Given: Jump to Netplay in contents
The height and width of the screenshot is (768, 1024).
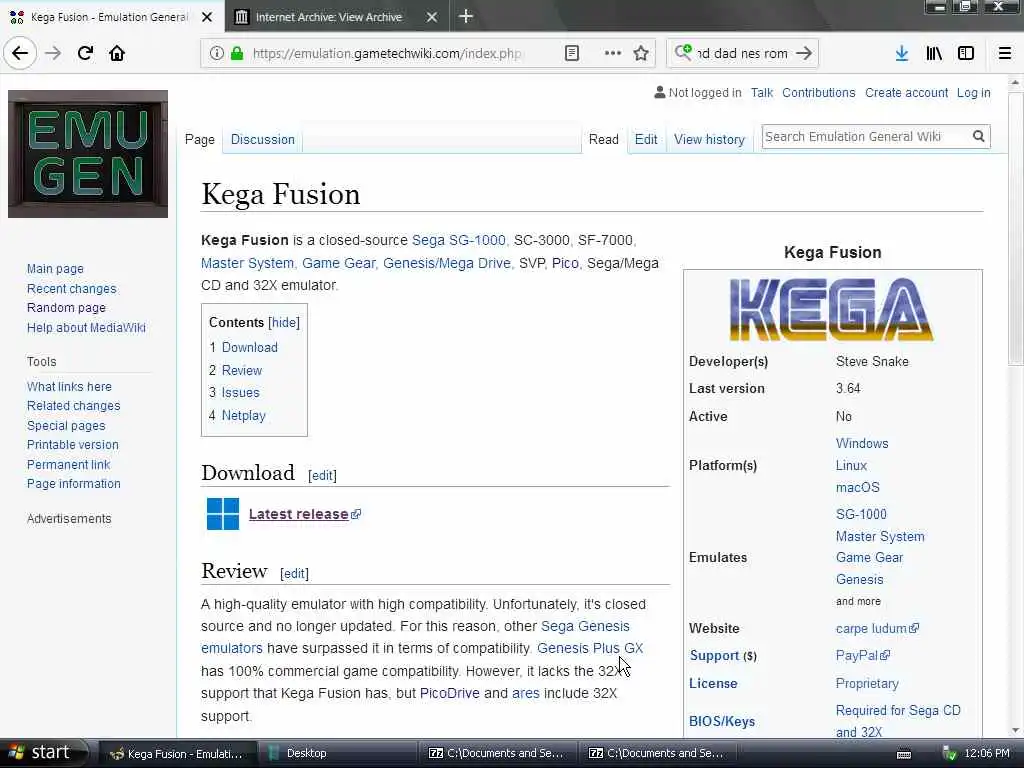Looking at the screenshot, I should point(244,415).
